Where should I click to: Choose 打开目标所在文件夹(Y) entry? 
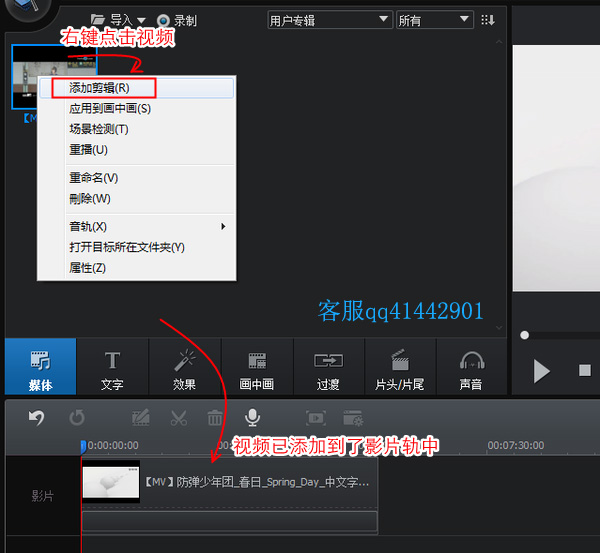[136, 247]
